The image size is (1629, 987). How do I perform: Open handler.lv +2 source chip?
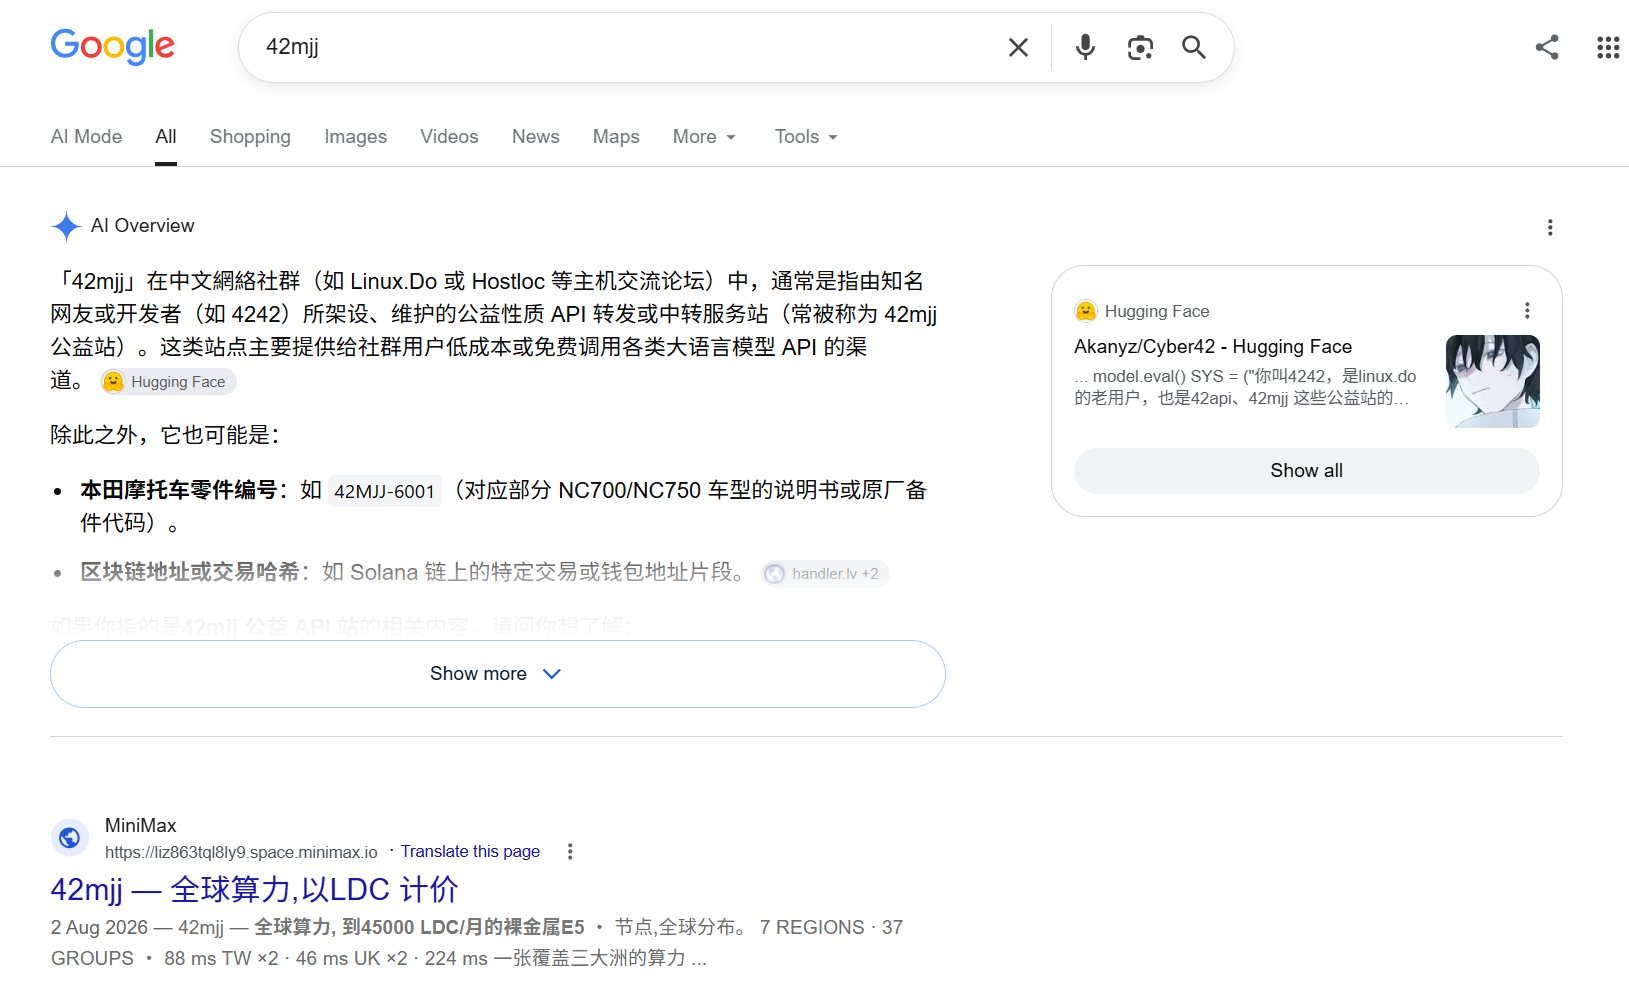pyautogui.click(x=825, y=574)
